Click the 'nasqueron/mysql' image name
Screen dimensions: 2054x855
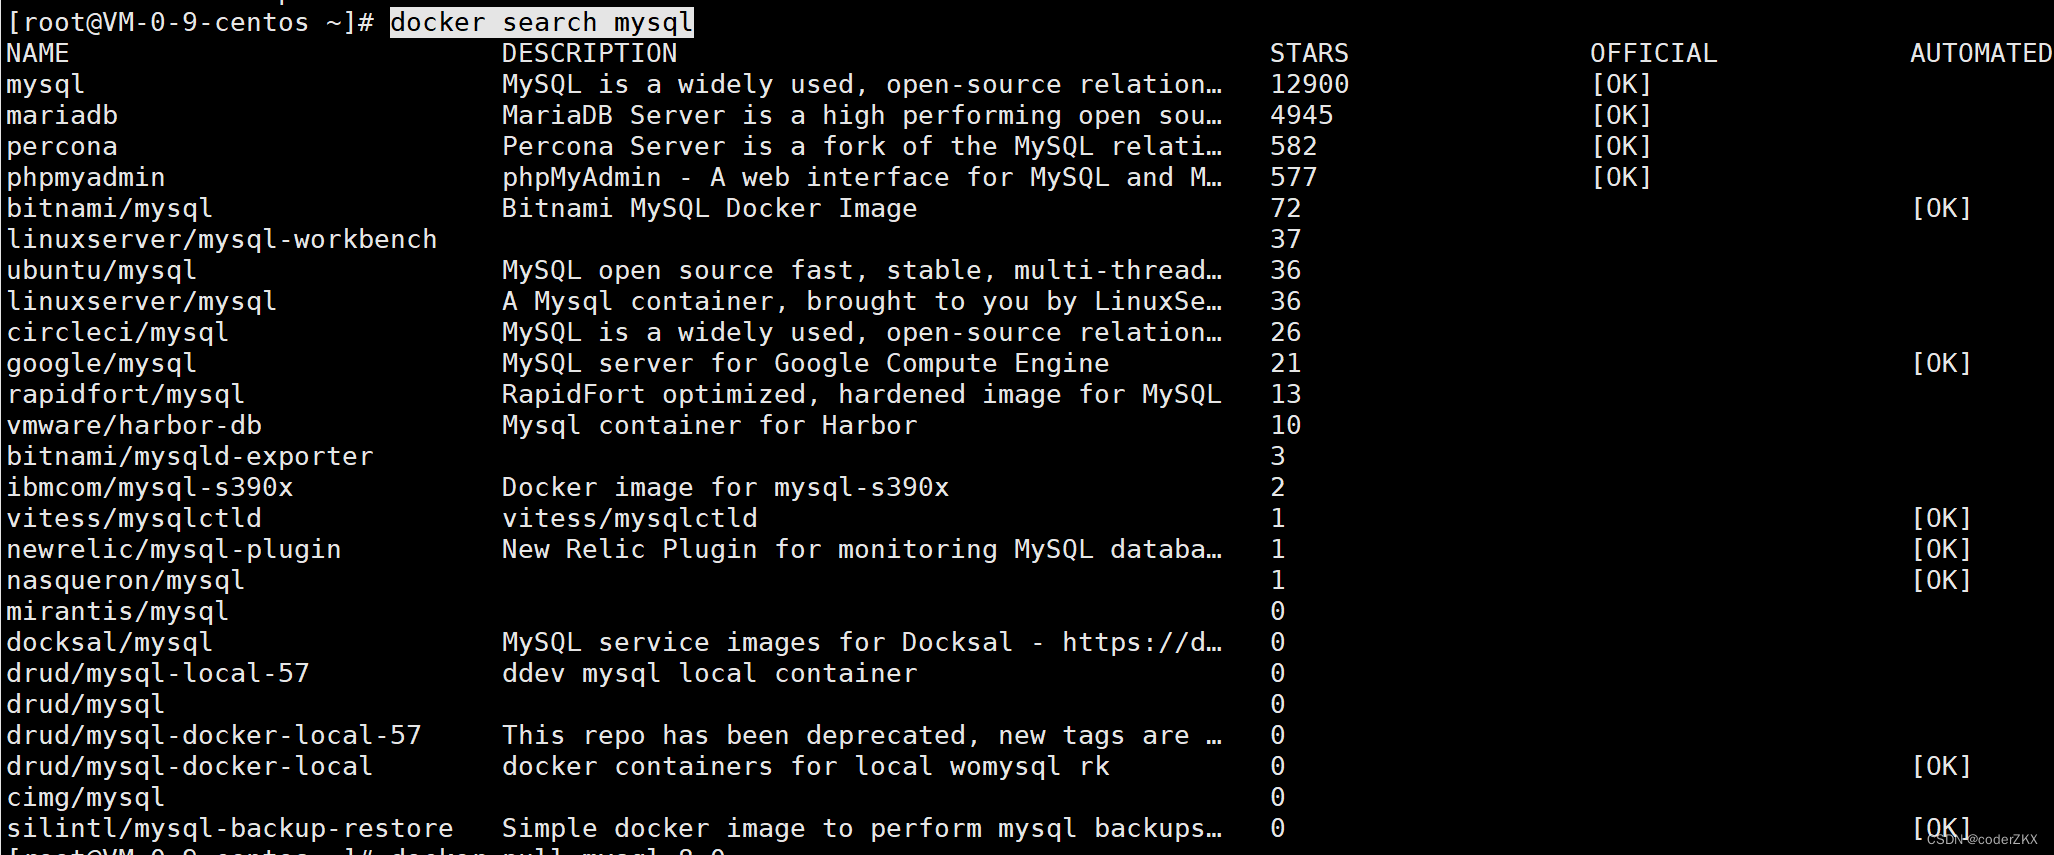(126, 580)
